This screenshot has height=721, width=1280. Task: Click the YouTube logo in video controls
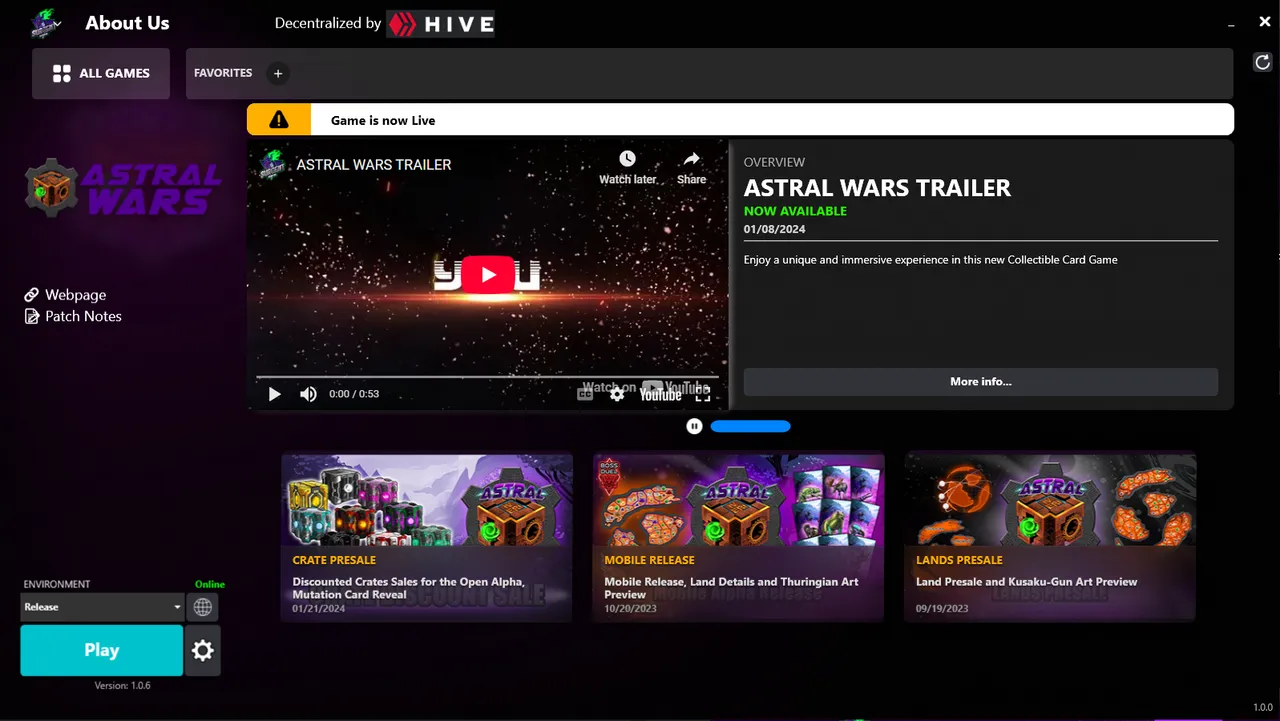click(660, 395)
